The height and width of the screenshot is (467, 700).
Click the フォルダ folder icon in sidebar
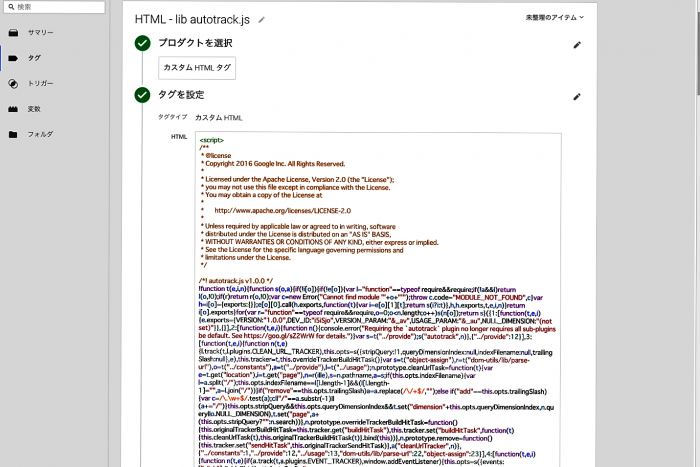(x=13, y=133)
